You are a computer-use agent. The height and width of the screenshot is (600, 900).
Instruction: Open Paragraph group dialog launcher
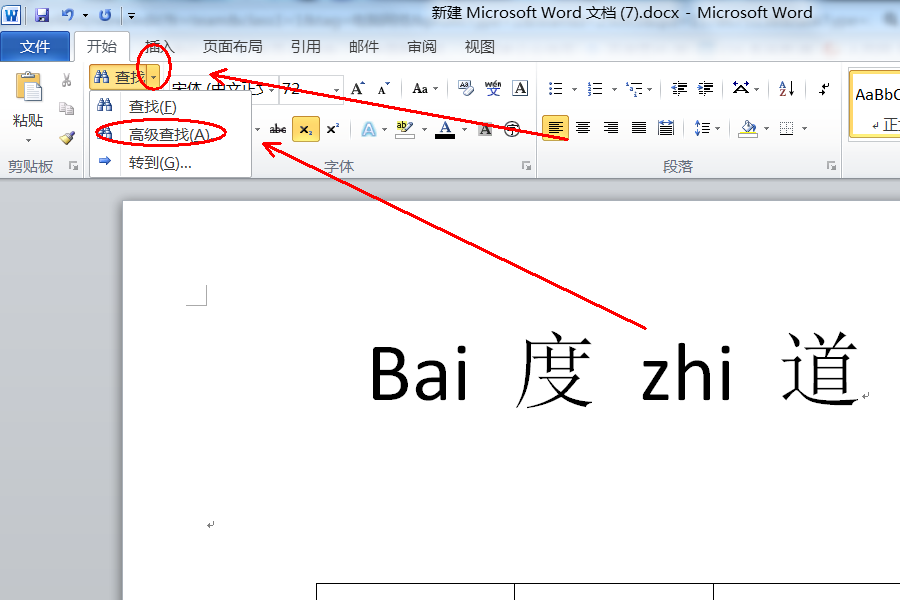(831, 166)
